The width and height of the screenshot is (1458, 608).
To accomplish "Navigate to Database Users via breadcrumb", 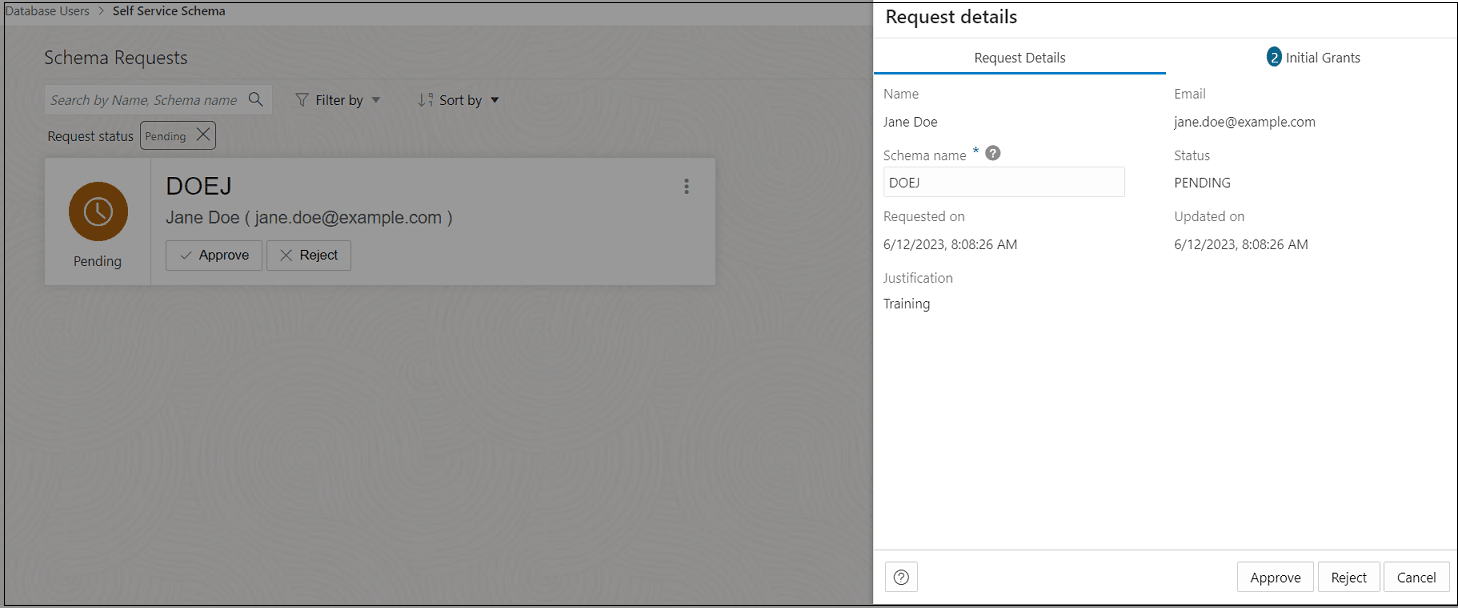I will 47,11.
